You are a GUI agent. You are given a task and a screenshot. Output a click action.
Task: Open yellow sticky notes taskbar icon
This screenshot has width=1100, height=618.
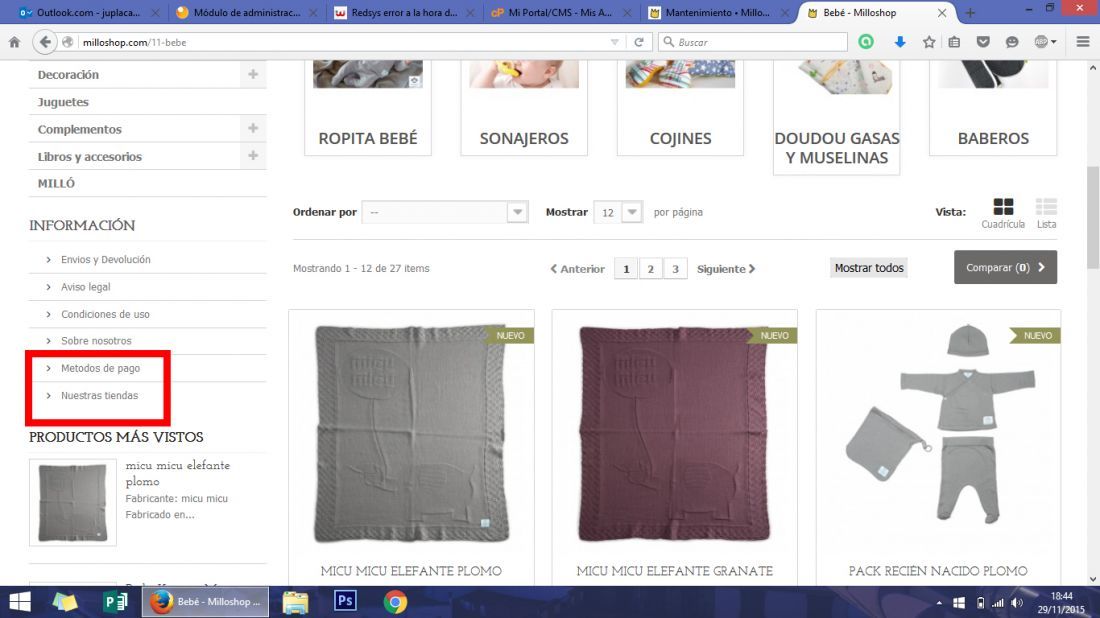pos(65,602)
